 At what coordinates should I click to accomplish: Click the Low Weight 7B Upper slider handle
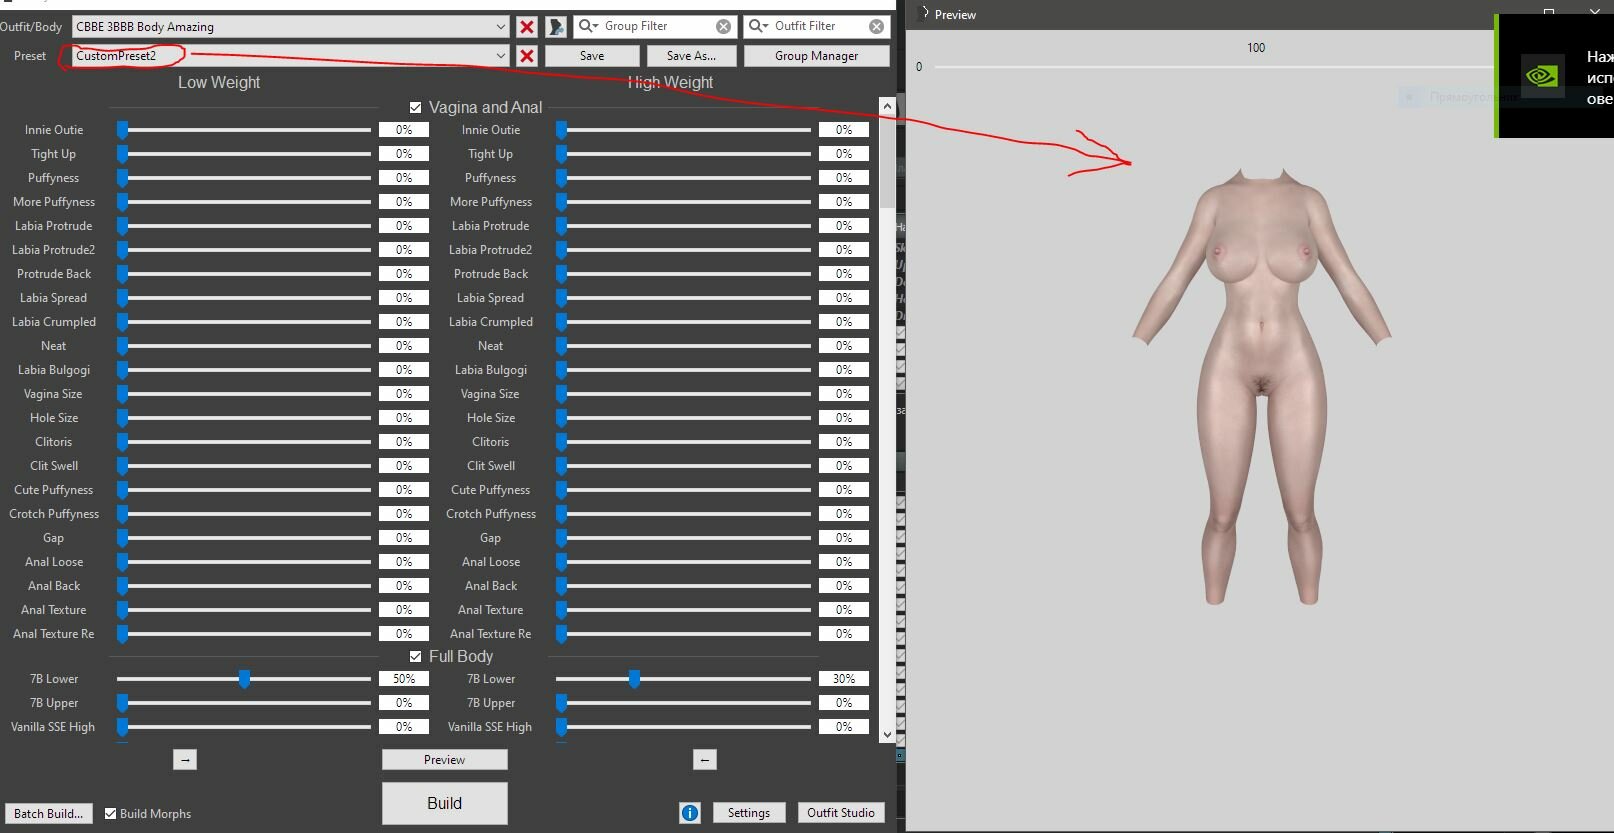tap(122, 703)
